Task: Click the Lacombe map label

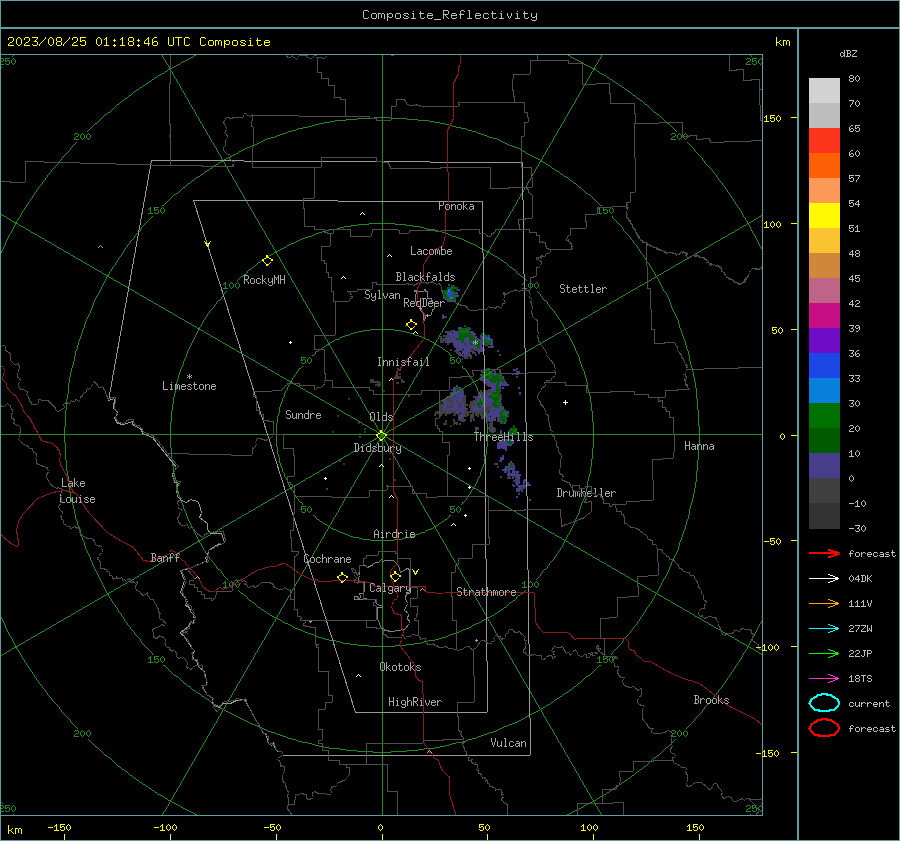Action: coord(431,251)
